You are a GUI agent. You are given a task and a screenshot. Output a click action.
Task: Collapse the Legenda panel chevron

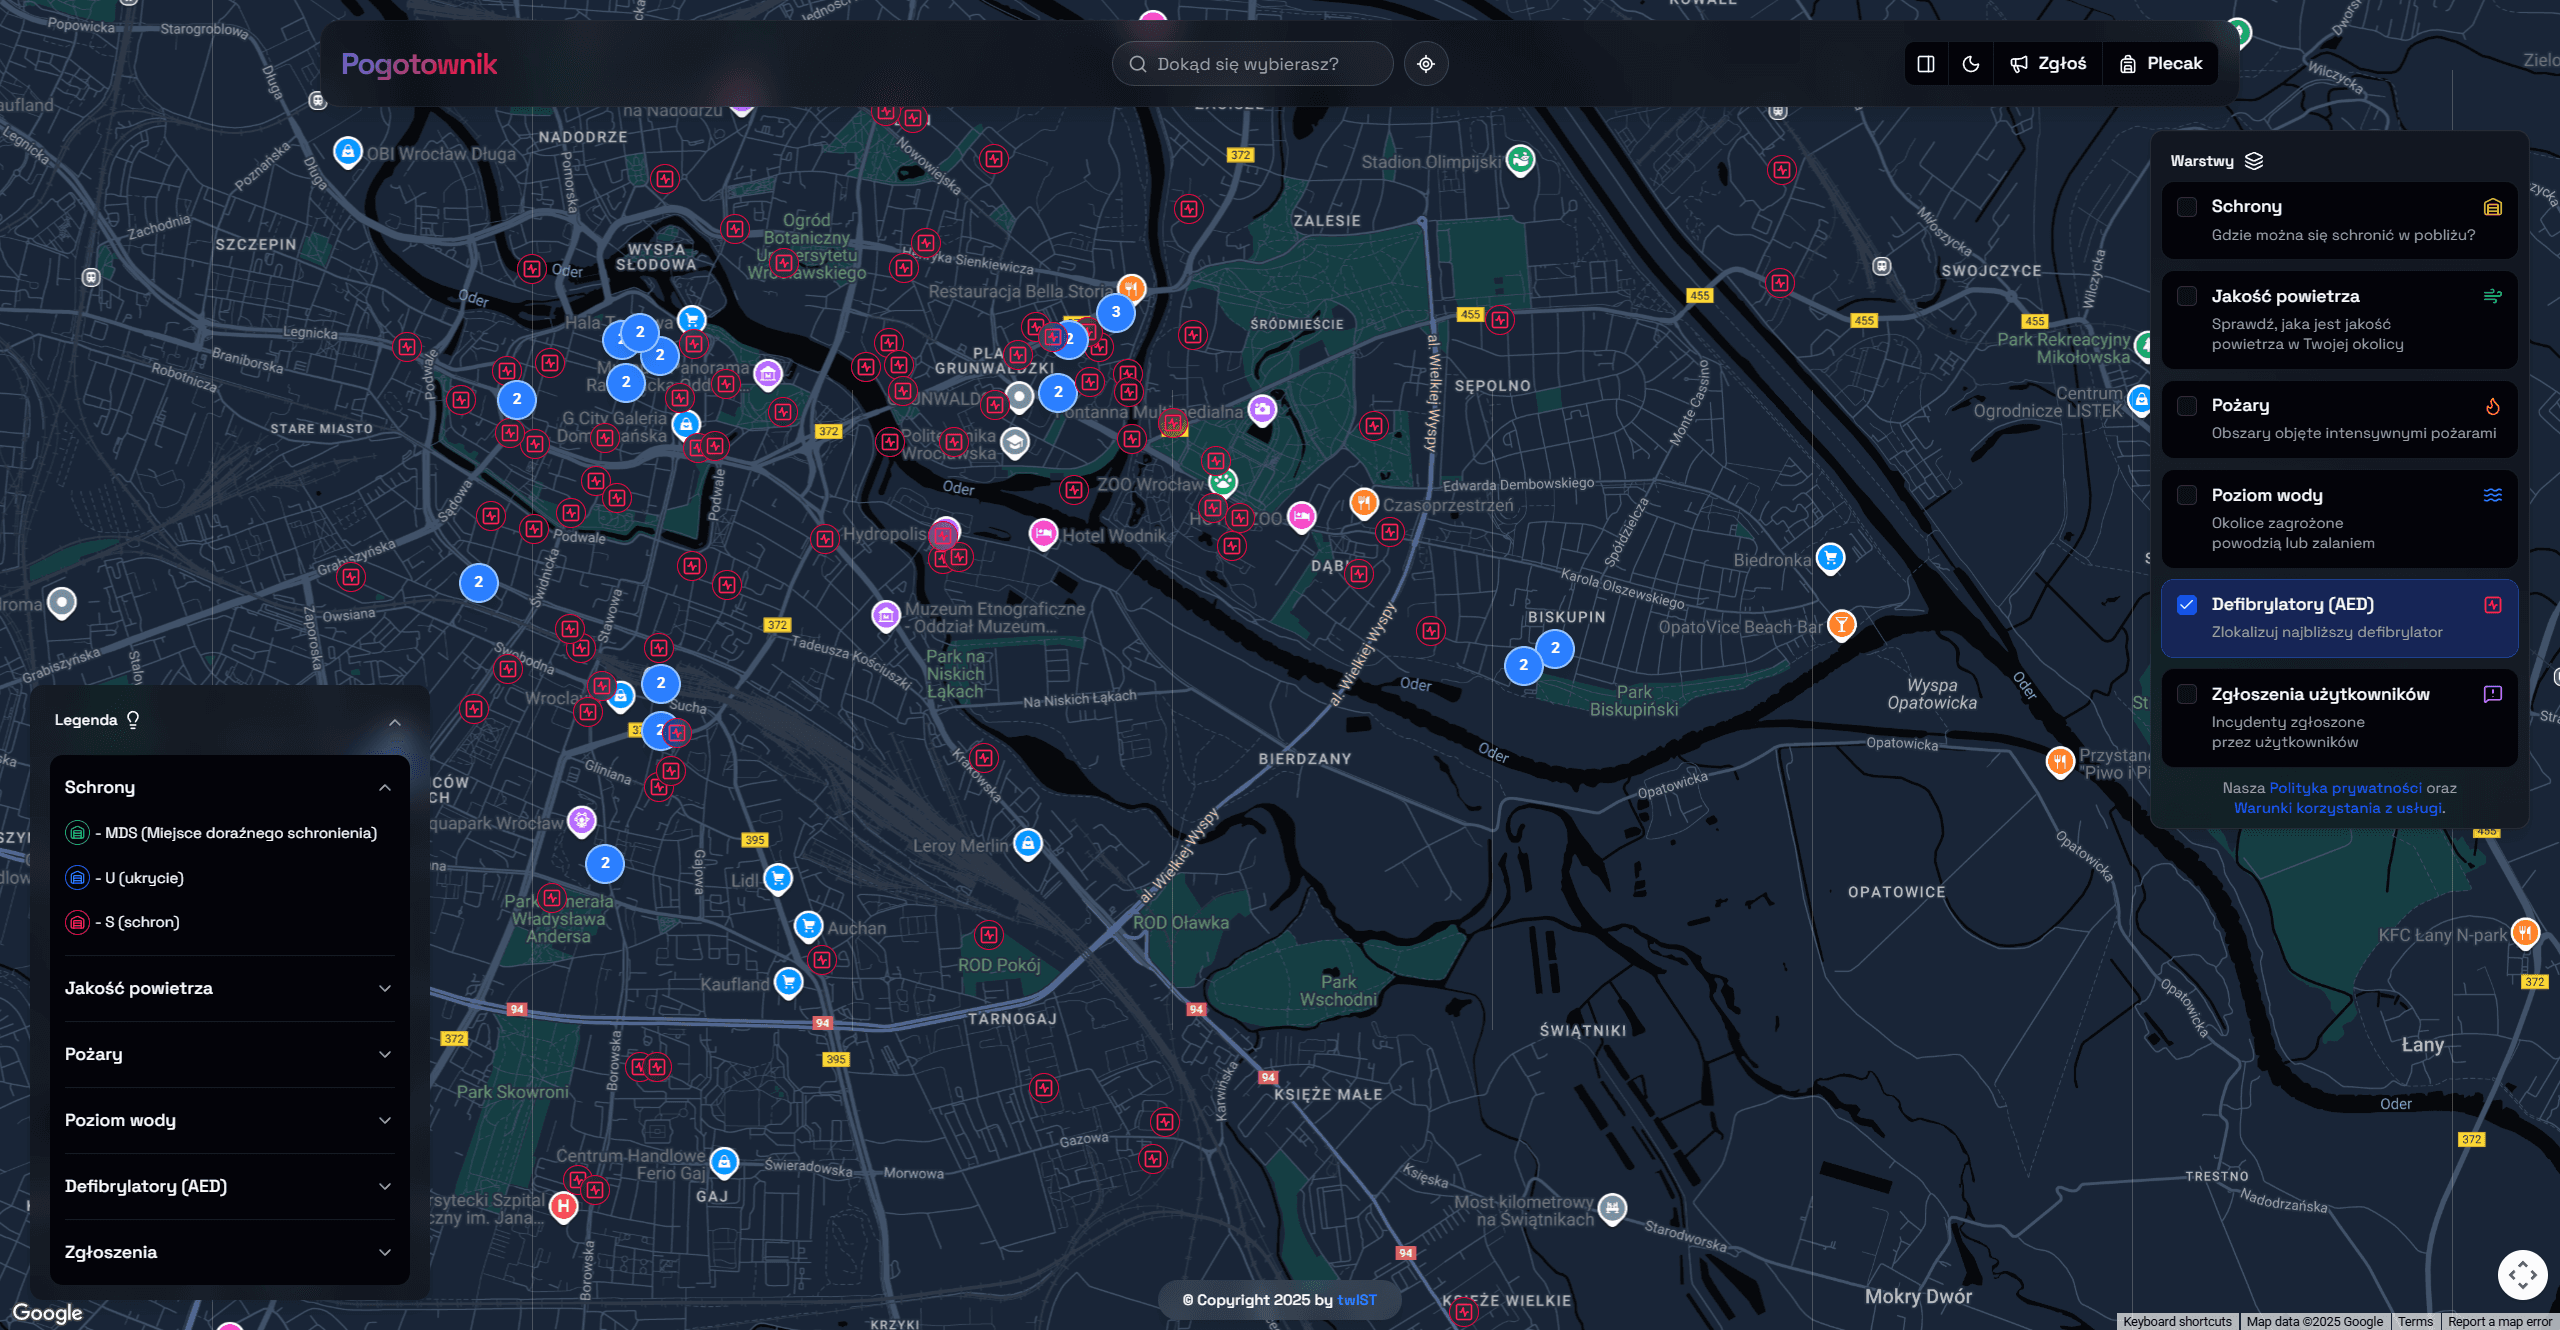coord(395,722)
